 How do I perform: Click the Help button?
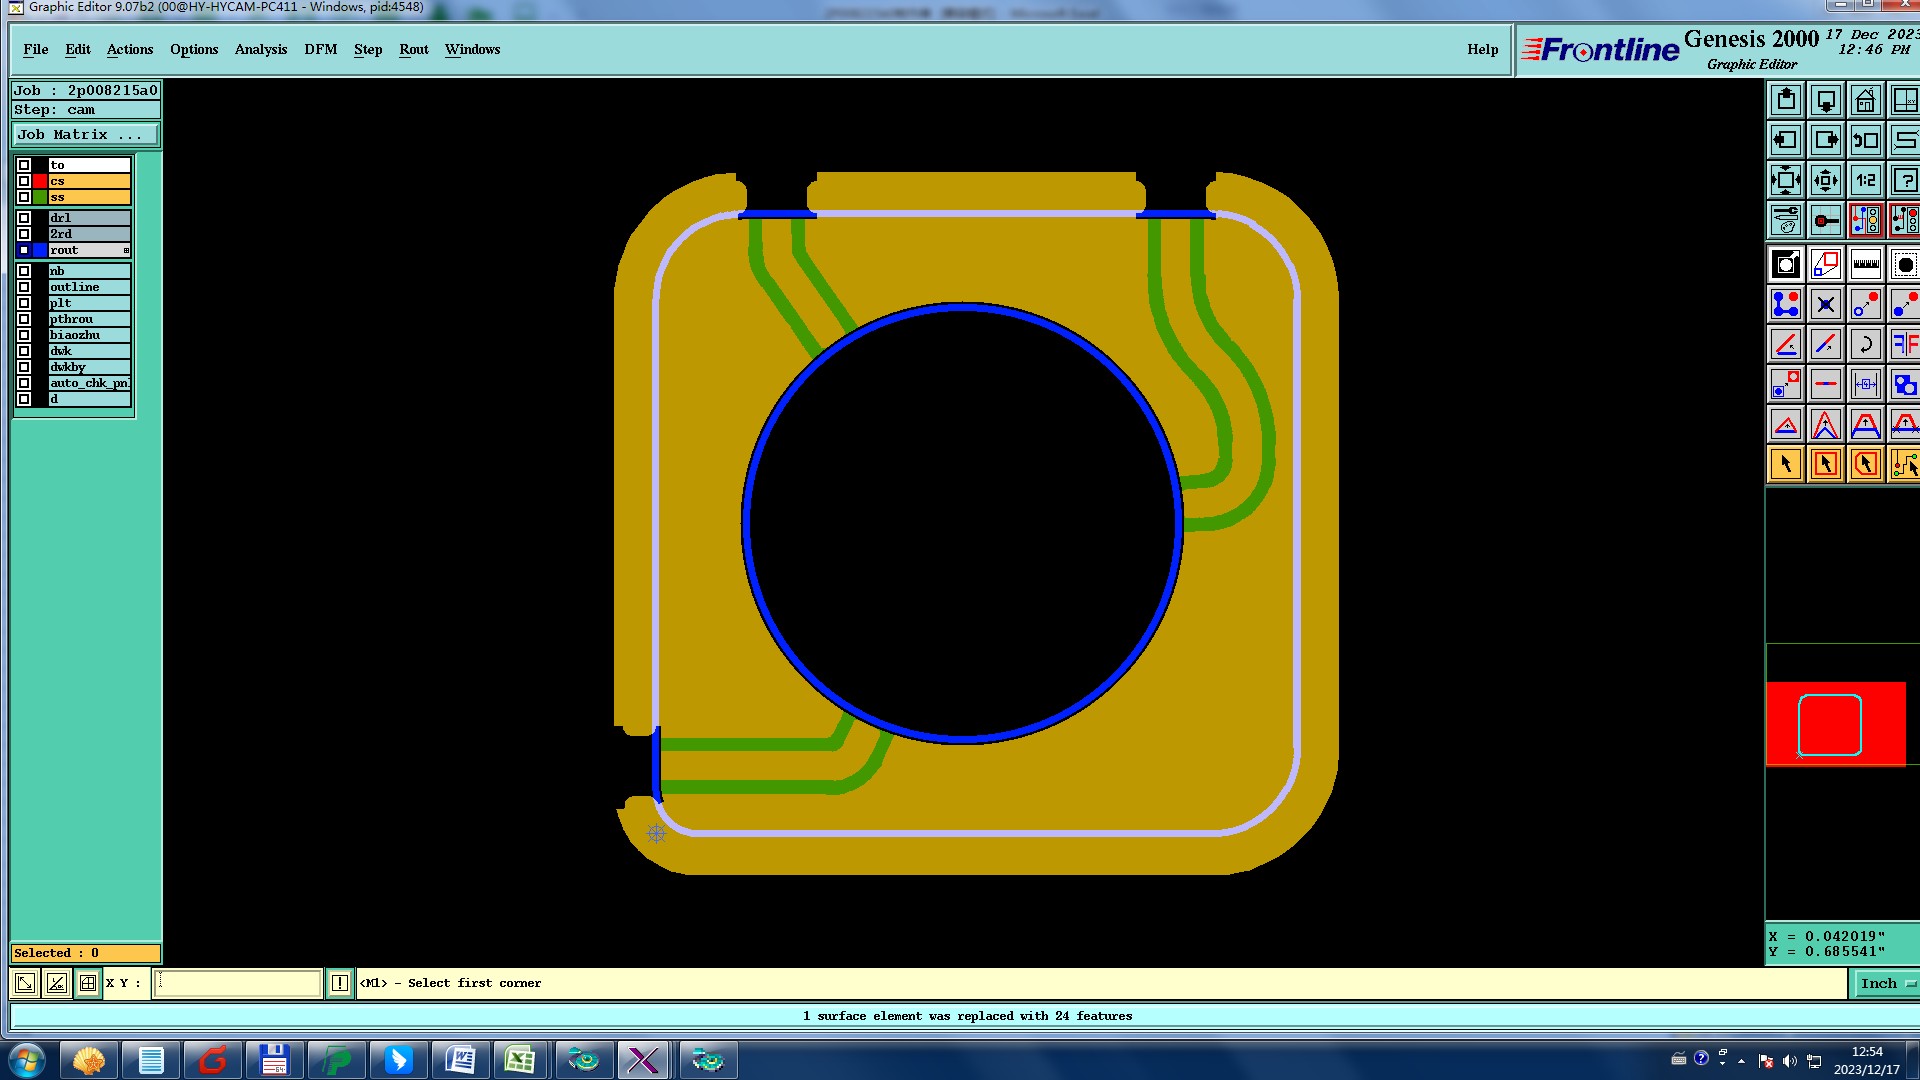1482,49
